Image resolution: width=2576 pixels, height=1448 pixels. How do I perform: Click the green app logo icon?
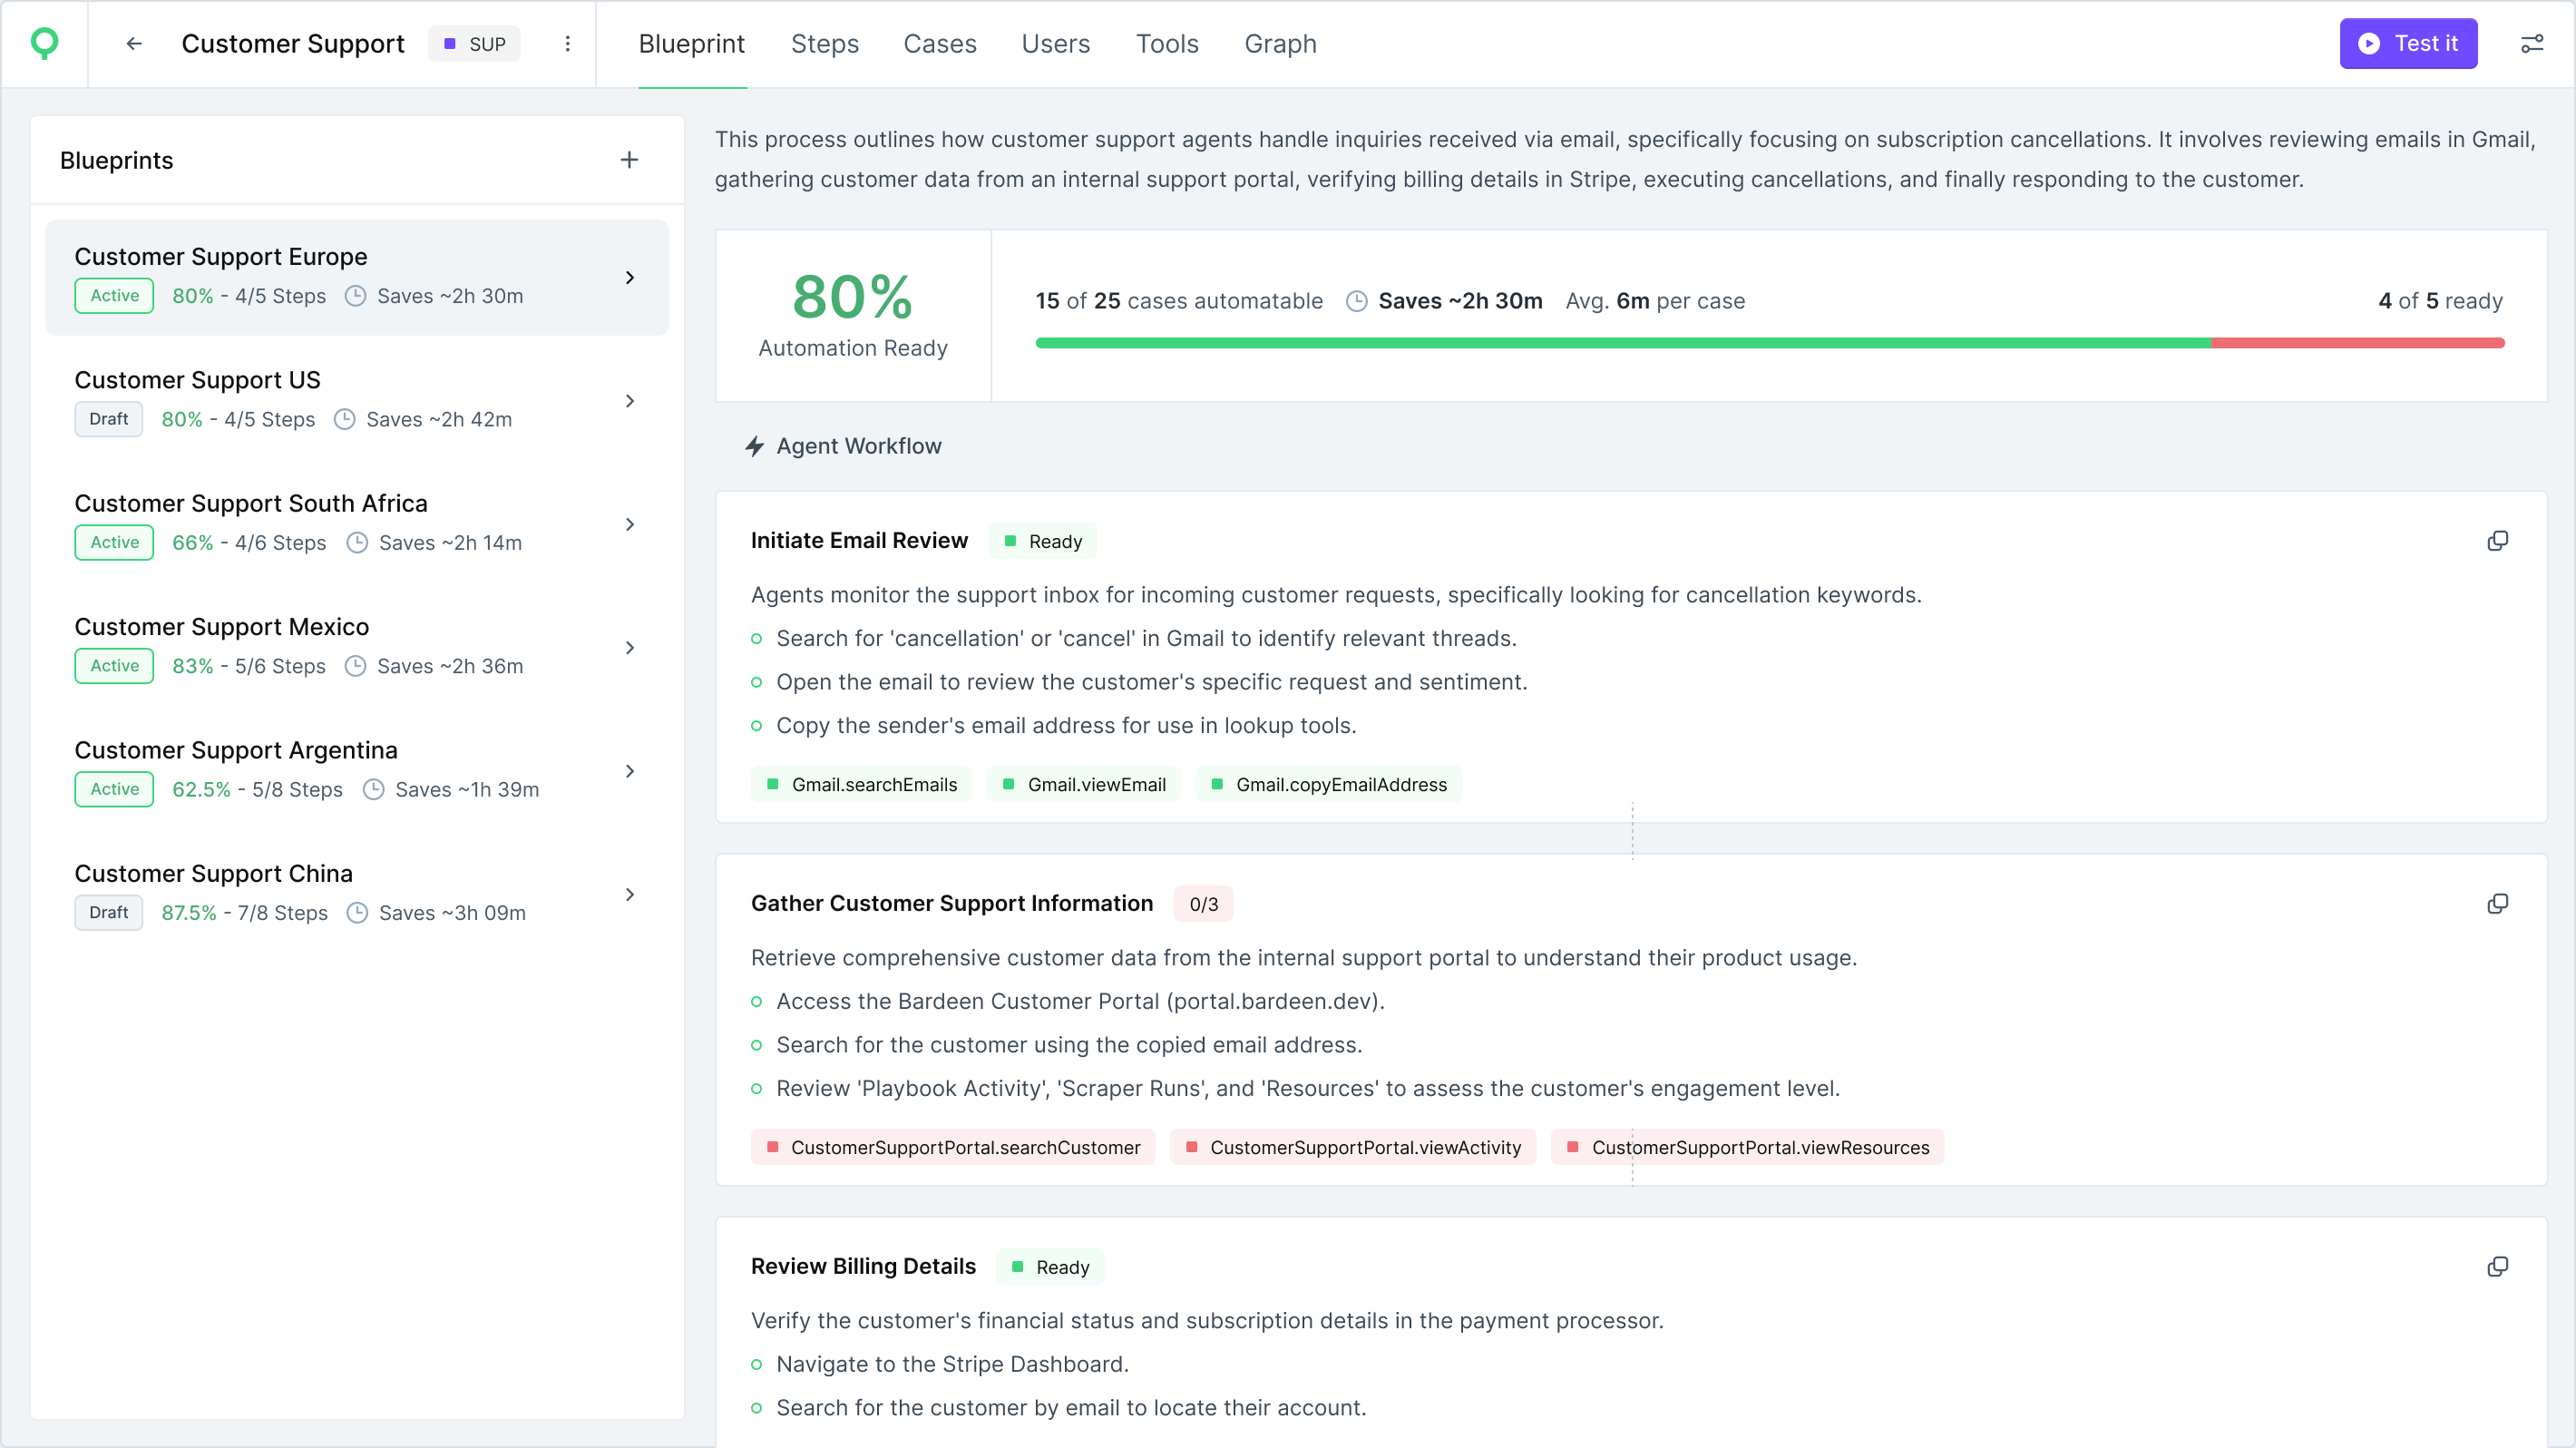click(x=44, y=43)
